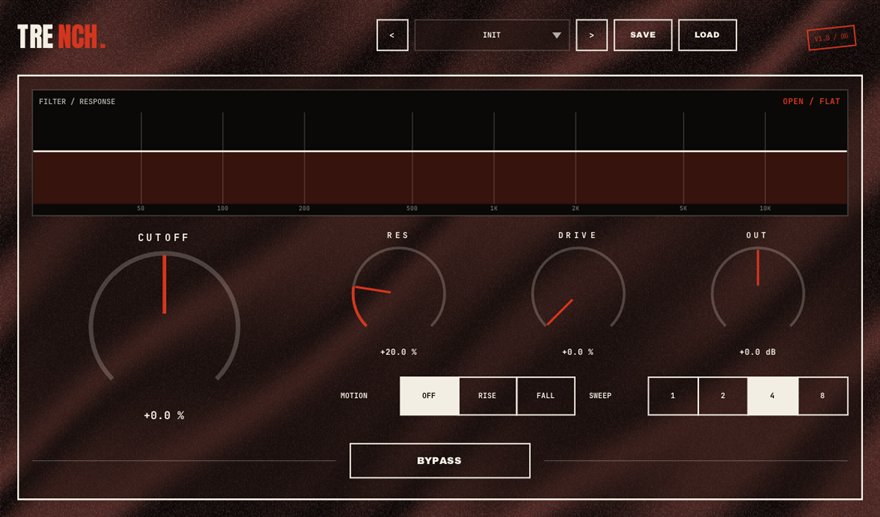The image size is (880, 517).
Task: Save the current preset
Action: tap(643, 35)
